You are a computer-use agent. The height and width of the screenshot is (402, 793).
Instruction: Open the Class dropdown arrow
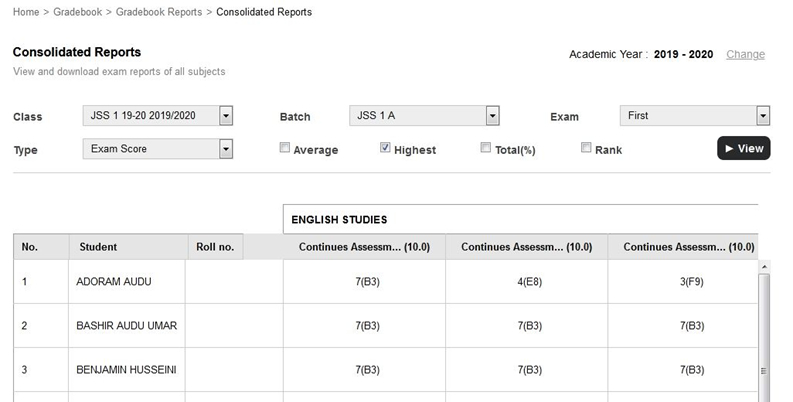[x=226, y=116]
